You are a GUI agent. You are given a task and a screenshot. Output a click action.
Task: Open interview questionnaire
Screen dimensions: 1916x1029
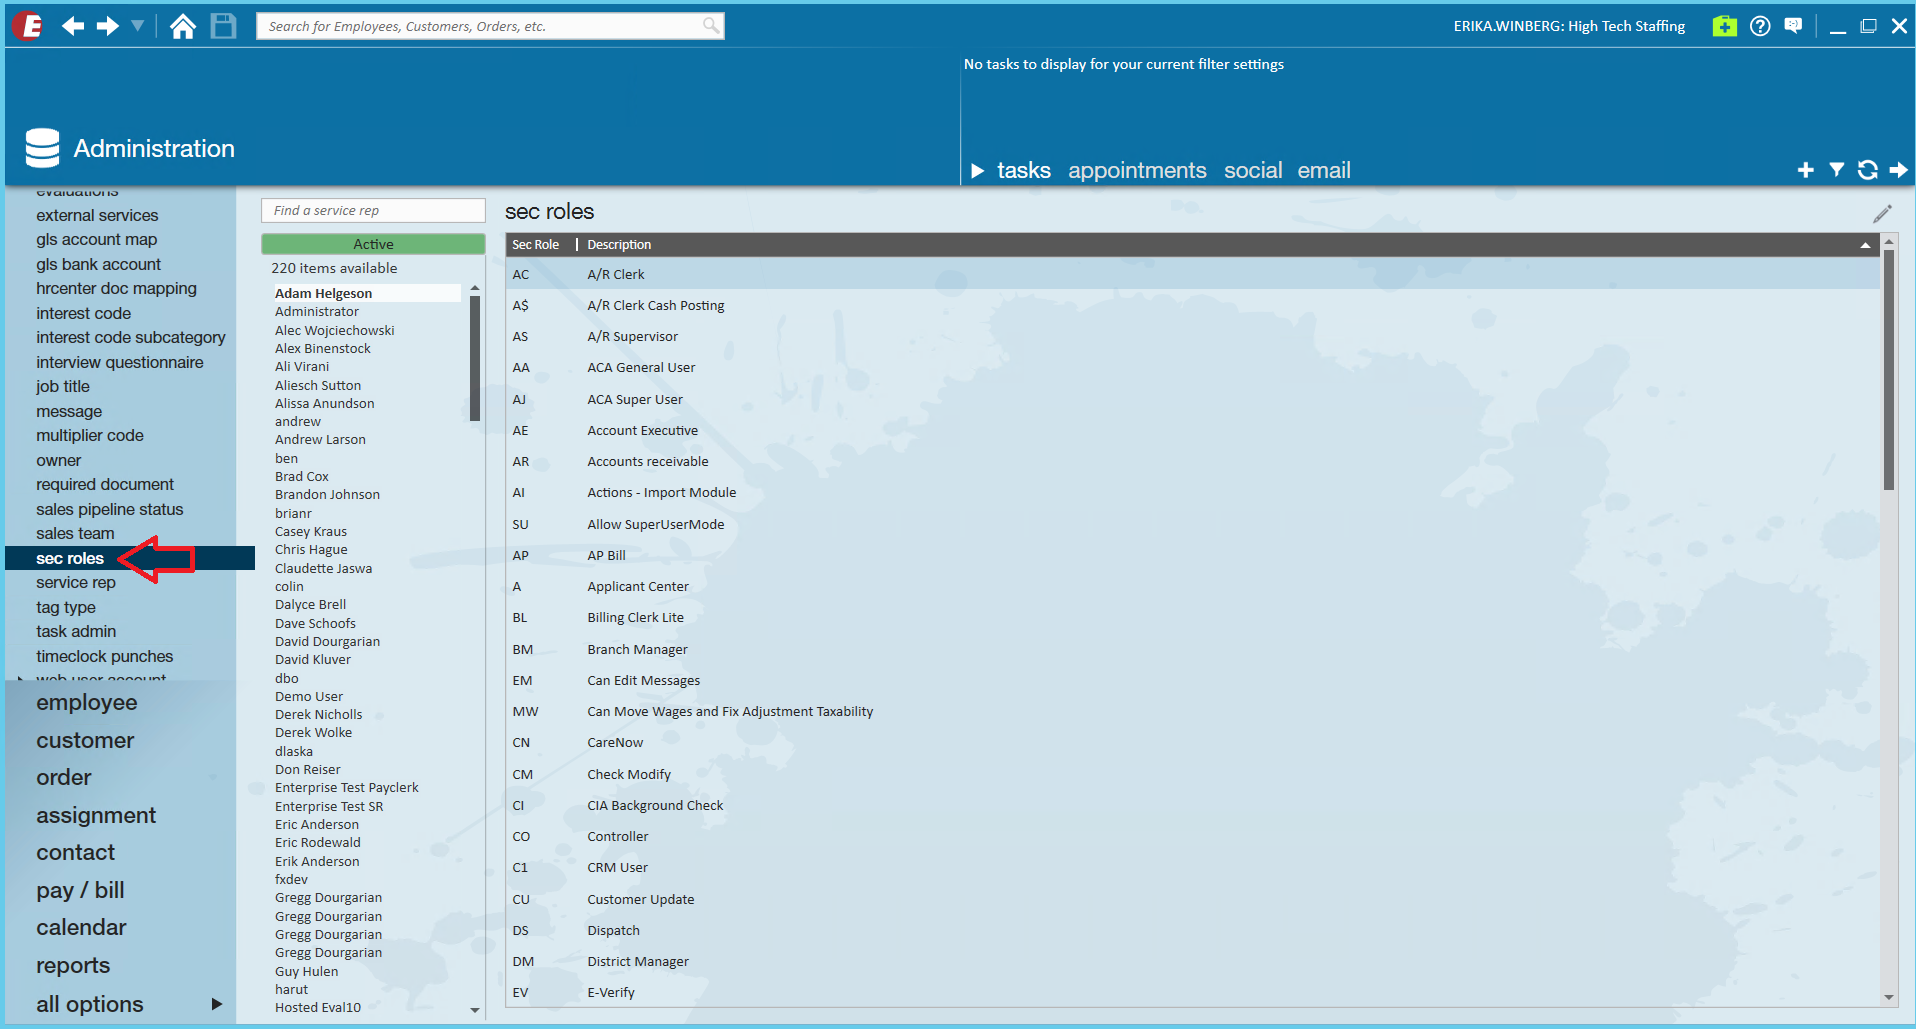click(x=120, y=362)
